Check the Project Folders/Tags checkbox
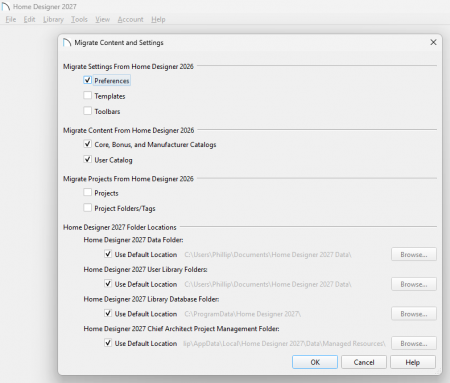Viewport: 450px width, 383px height. pyautogui.click(x=88, y=208)
